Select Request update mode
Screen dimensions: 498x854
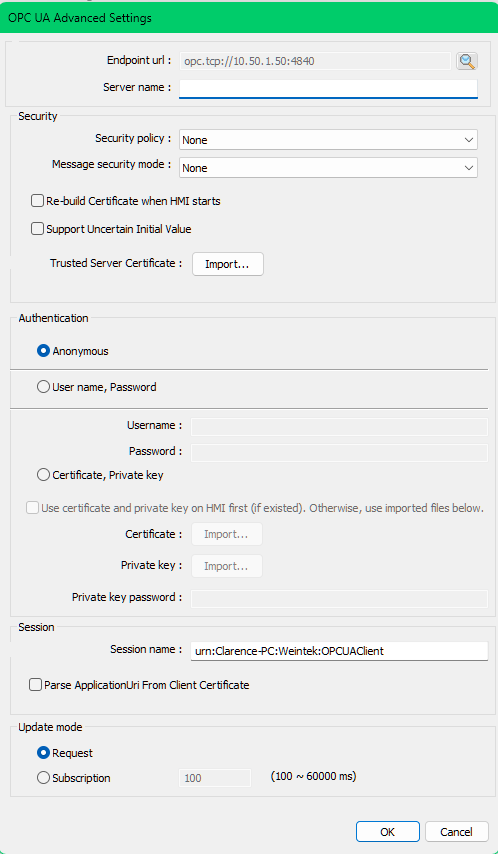(x=43, y=753)
